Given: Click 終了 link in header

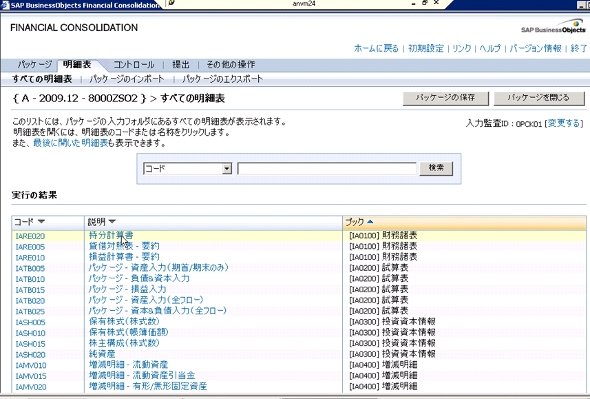Looking at the screenshot, I should (579, 48).
